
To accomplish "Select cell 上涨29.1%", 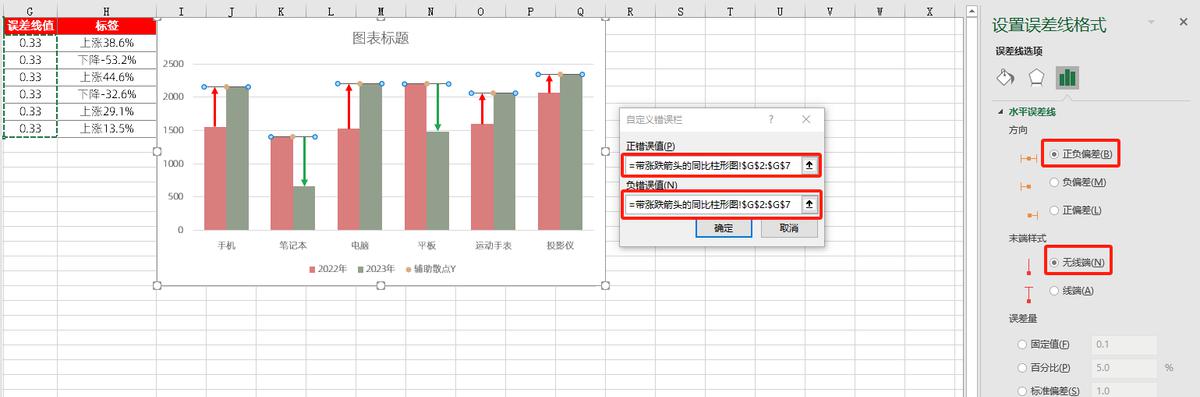I will coord(107,111).
